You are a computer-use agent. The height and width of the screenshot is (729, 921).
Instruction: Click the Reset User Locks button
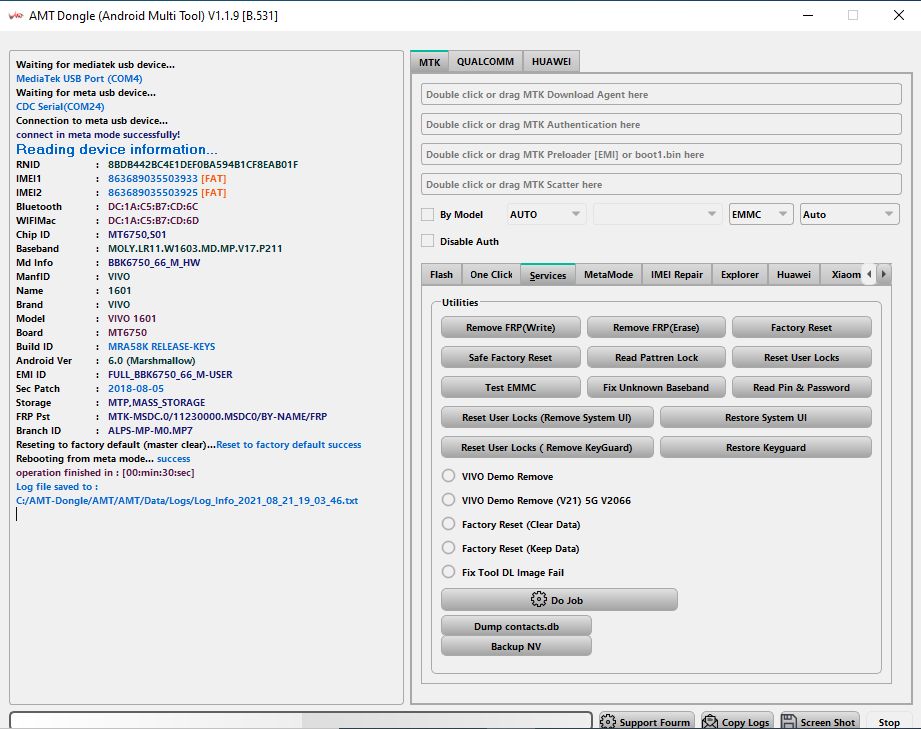[x=801, y=357]
